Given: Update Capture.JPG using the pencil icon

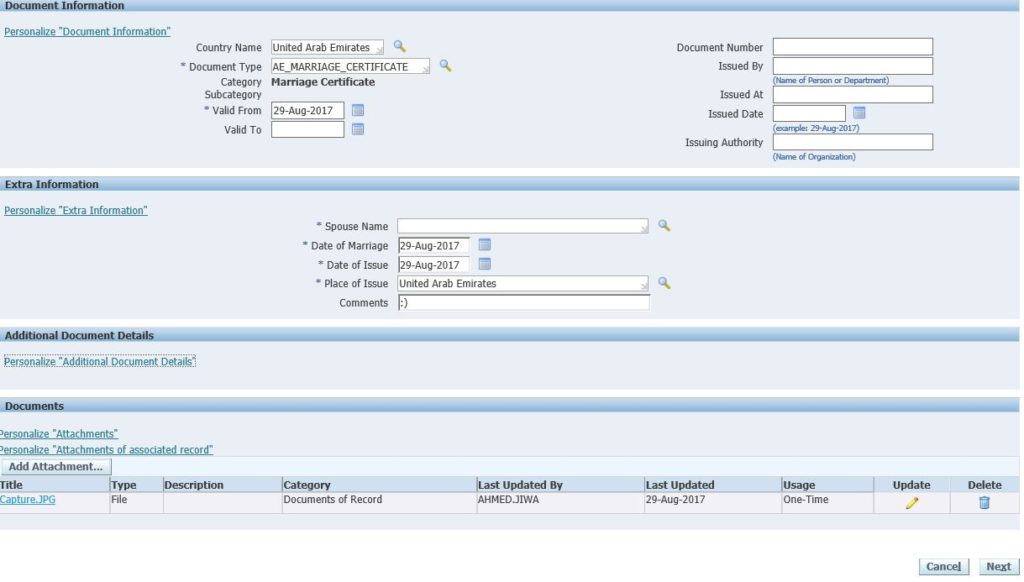Looking at the screenshot, I should point(909,500).
